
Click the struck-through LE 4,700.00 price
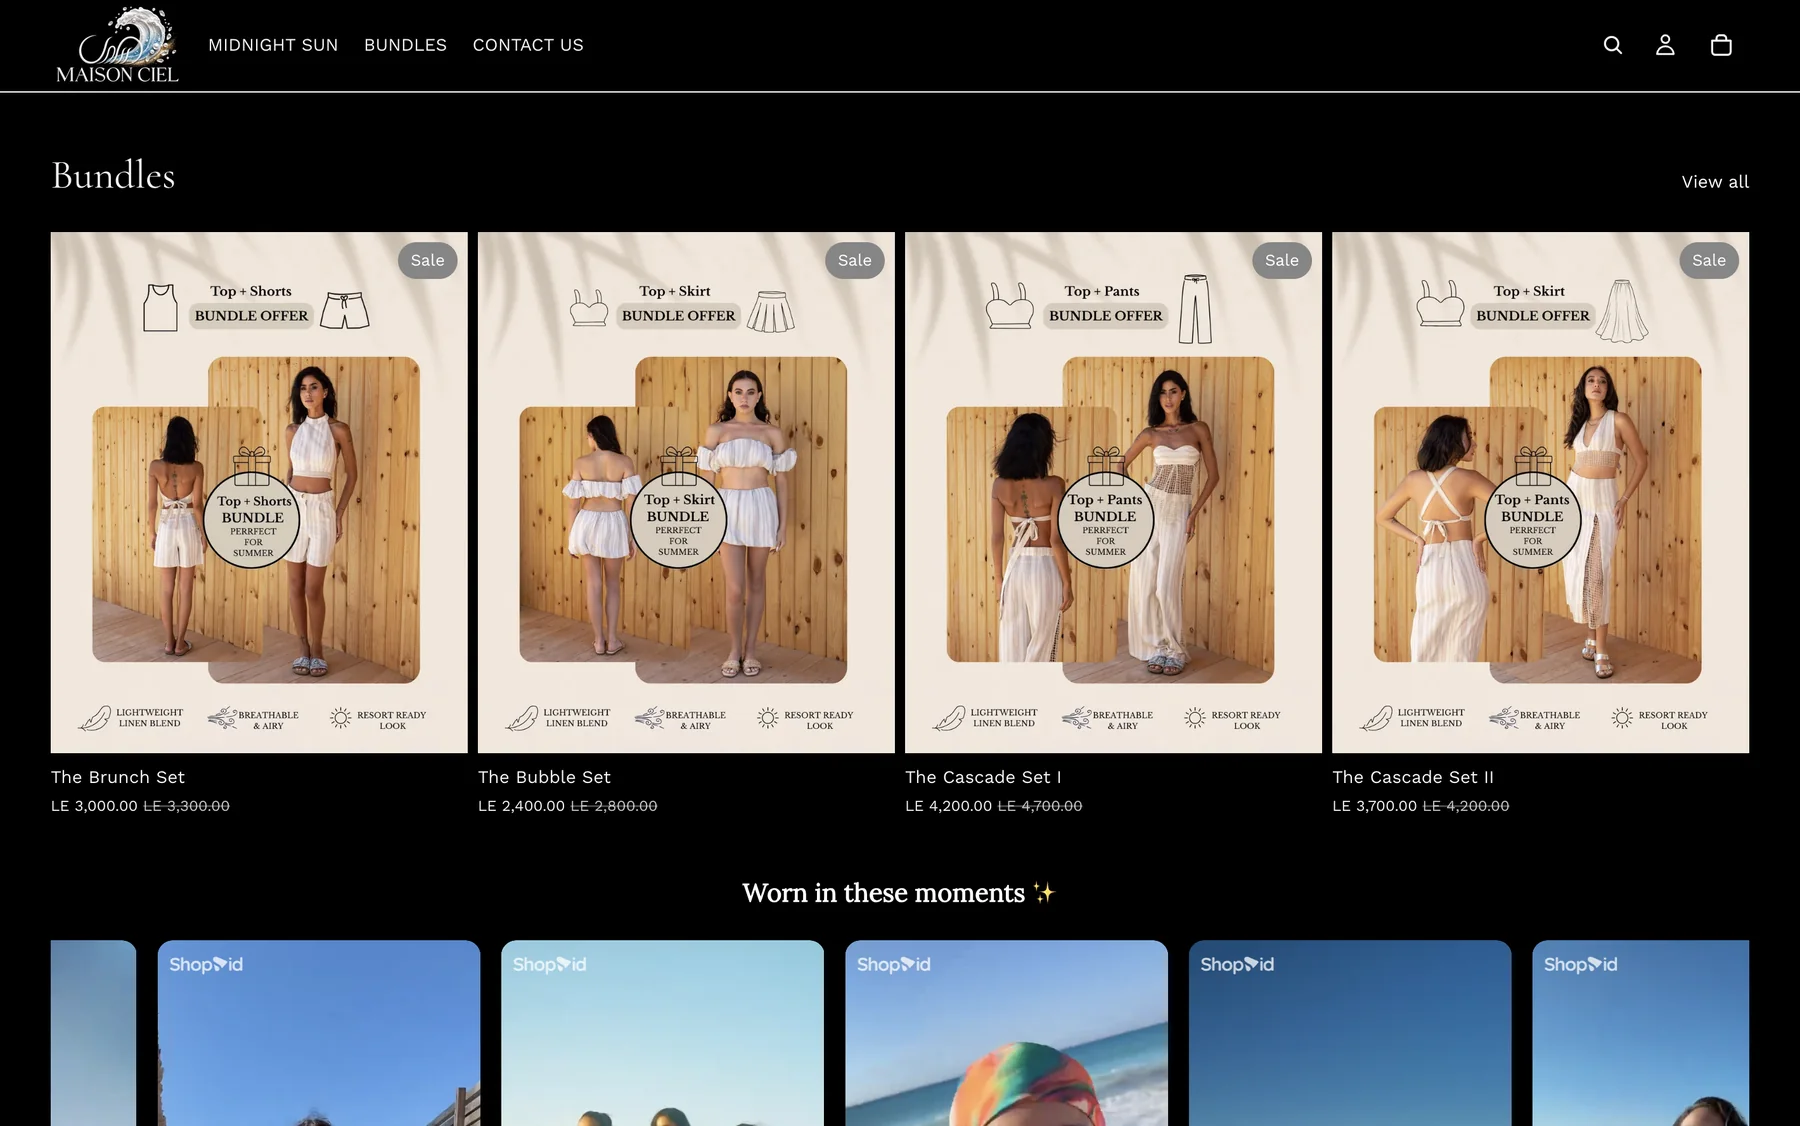coord(1040,806)
